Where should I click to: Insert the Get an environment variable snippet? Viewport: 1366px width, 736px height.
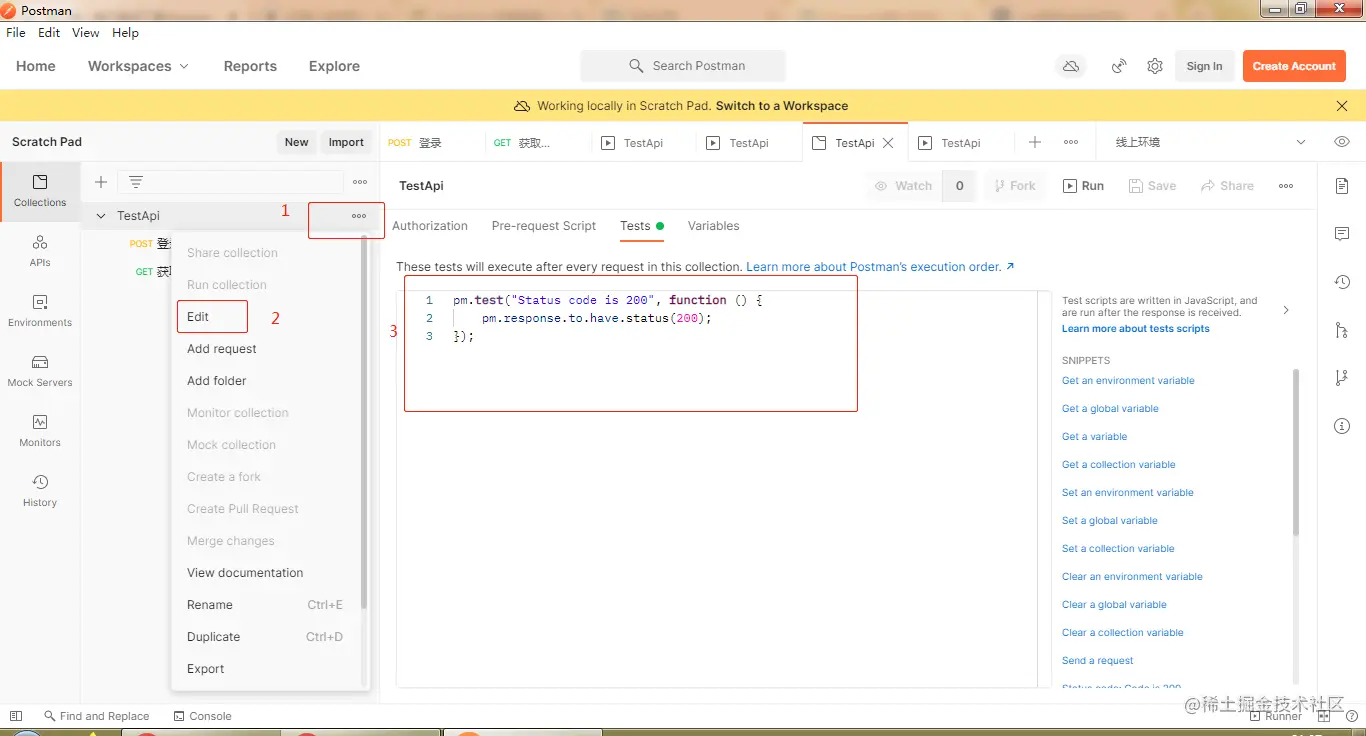click(1128, 381)
